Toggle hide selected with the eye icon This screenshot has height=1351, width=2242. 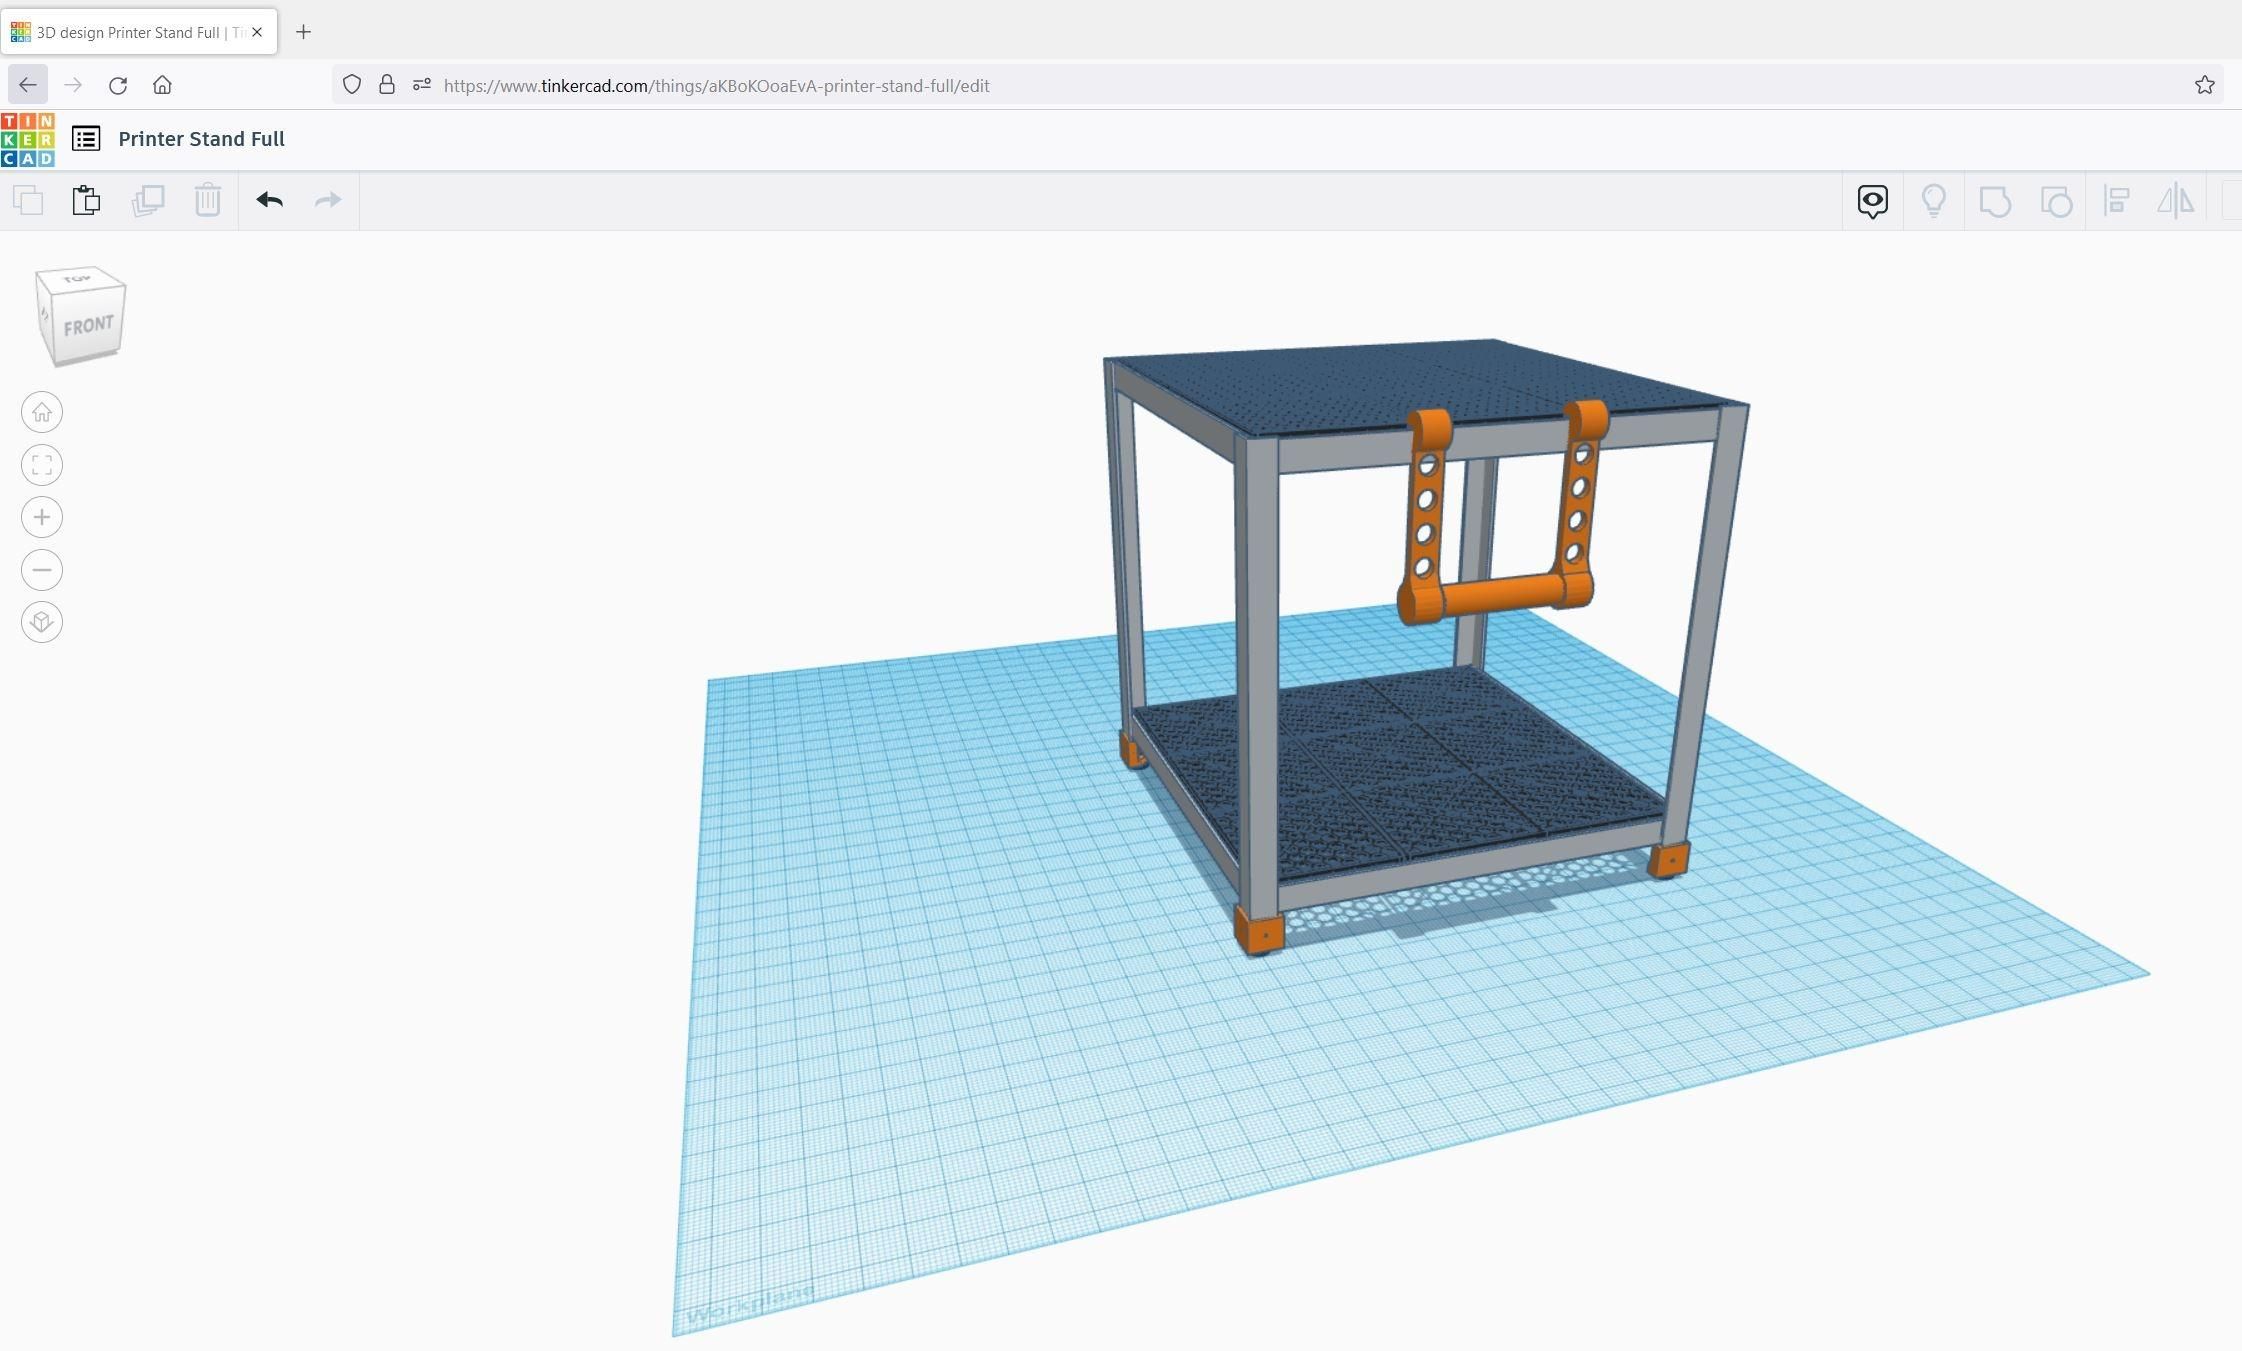click(1871, 201)
